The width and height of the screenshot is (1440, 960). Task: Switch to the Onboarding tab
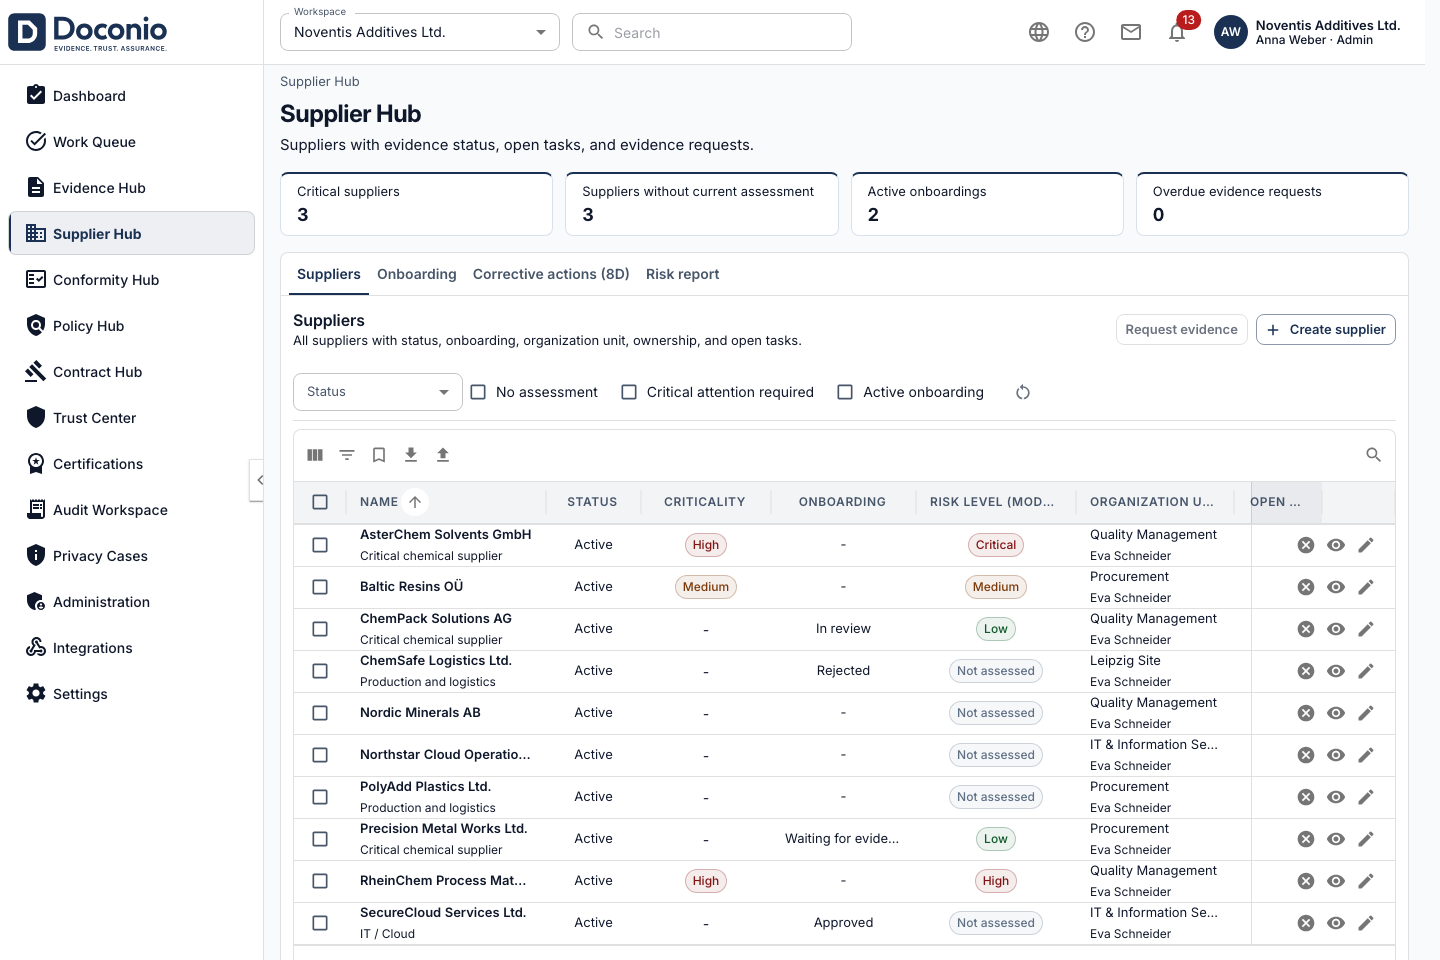tap(417, 274)
